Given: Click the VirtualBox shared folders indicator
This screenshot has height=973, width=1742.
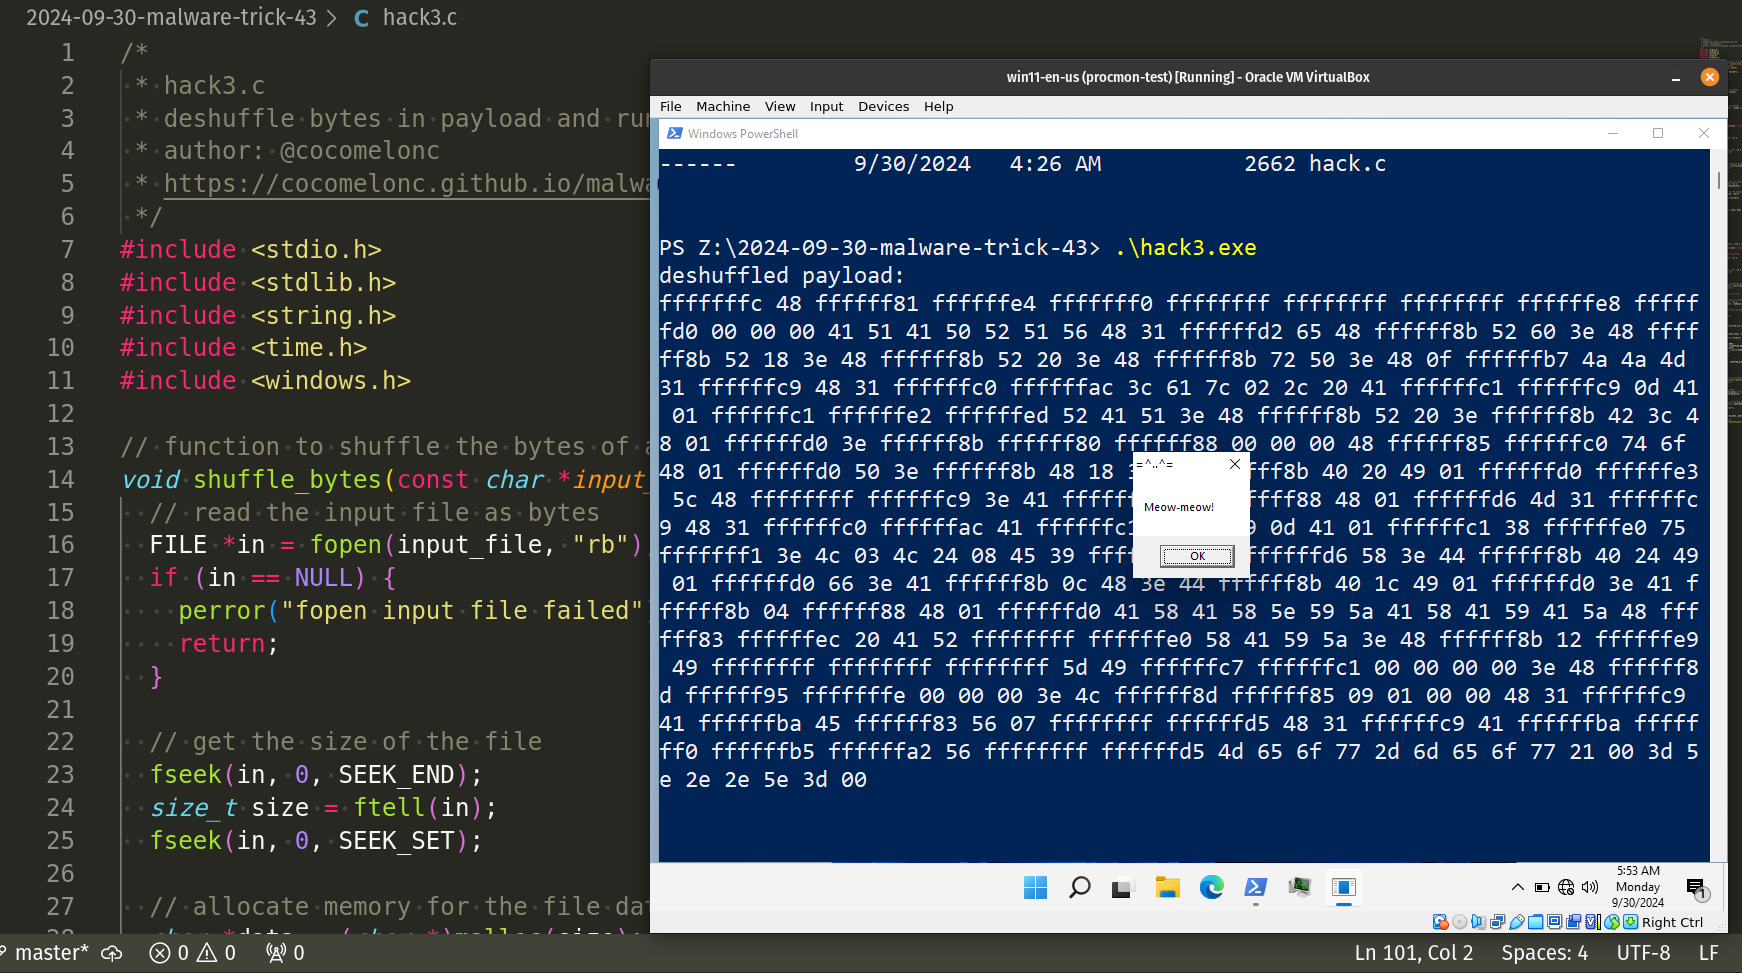Looking at the screenshot, I should pos(1535,922).
